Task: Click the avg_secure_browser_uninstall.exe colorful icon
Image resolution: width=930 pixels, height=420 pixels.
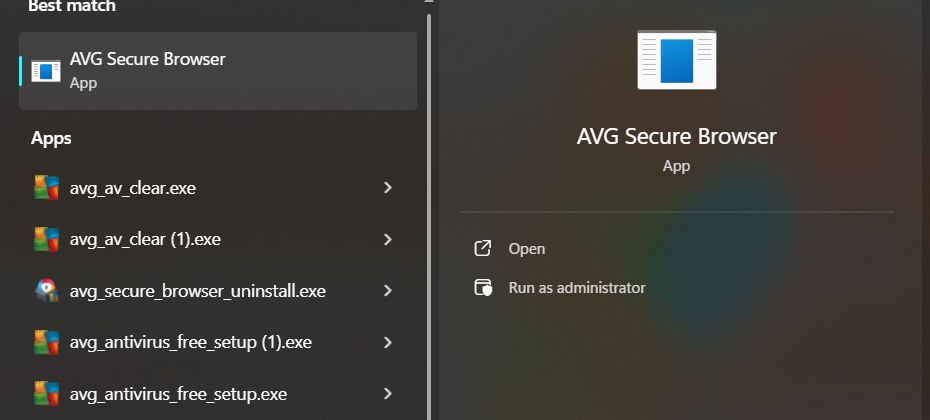Action: pyautogui.click(x=46, y=291)
